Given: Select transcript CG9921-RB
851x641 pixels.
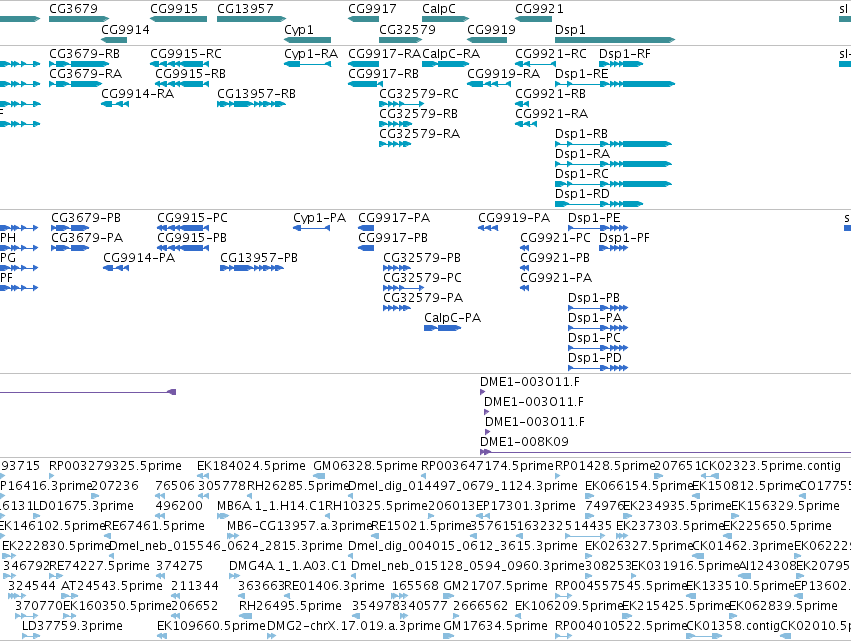Looking at the screenshot, I should (x=550, y=94).
